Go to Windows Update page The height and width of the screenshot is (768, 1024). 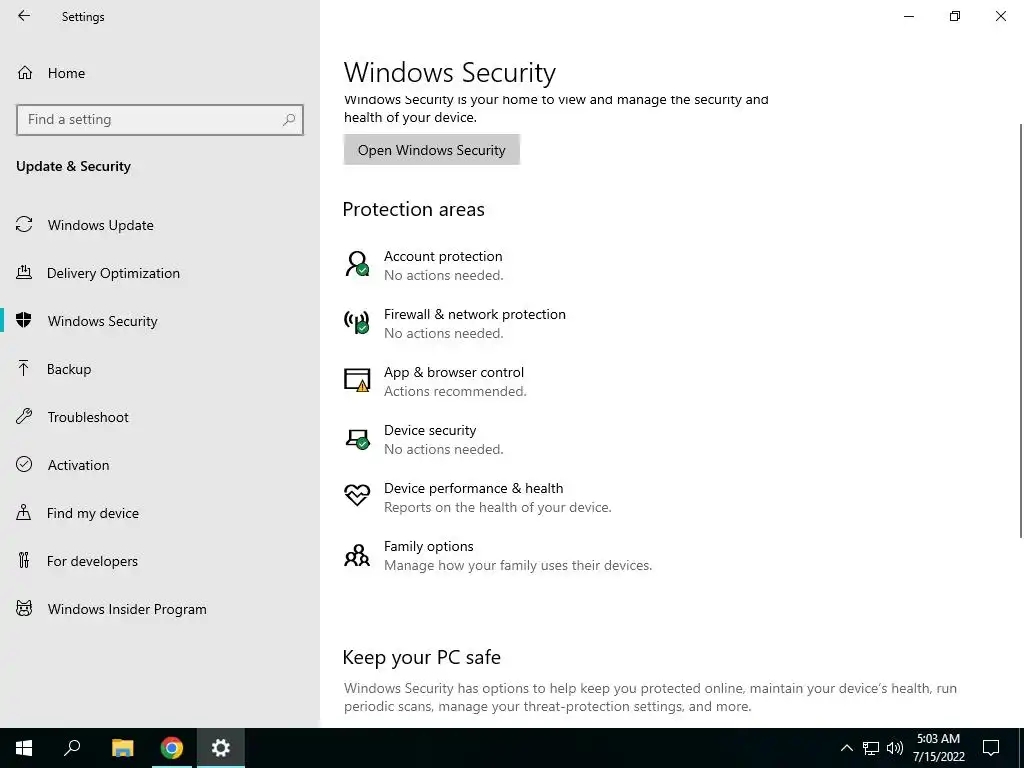coord(101,225)
